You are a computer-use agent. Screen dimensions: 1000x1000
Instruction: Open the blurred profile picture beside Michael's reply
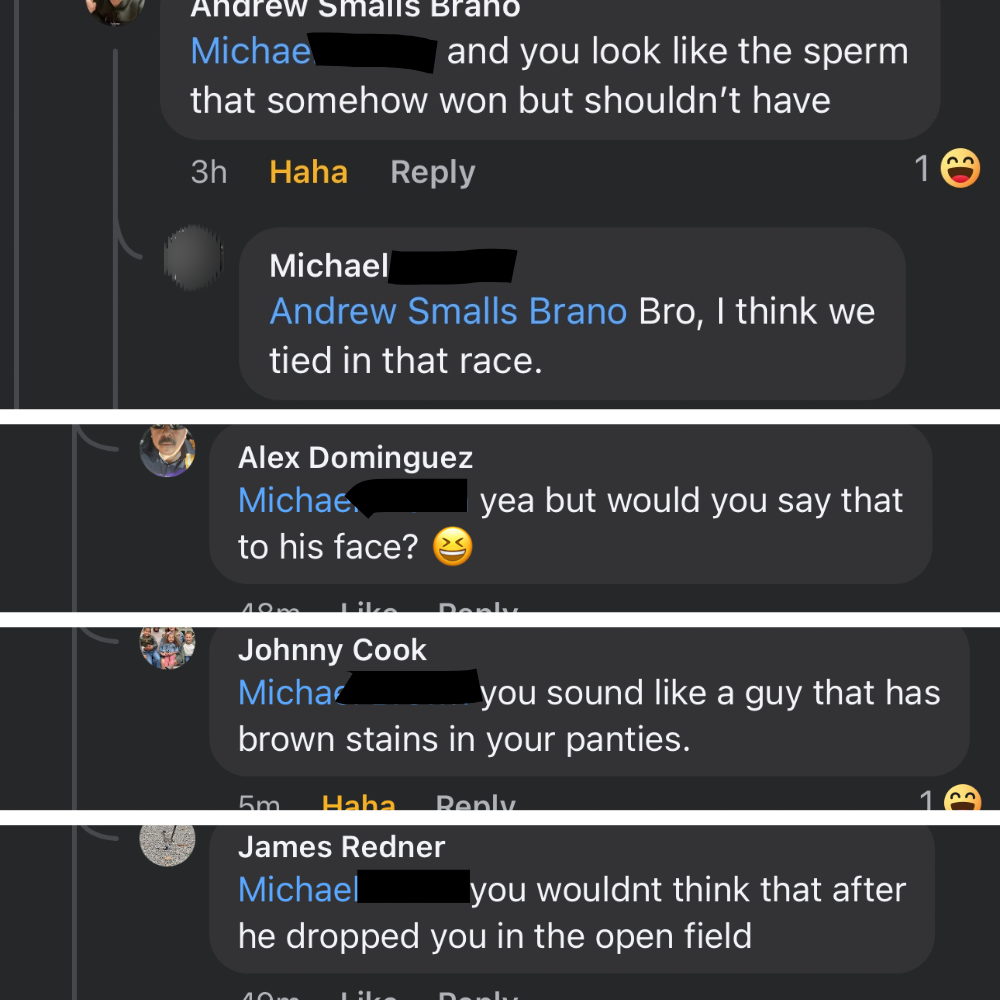coord(192,260)
